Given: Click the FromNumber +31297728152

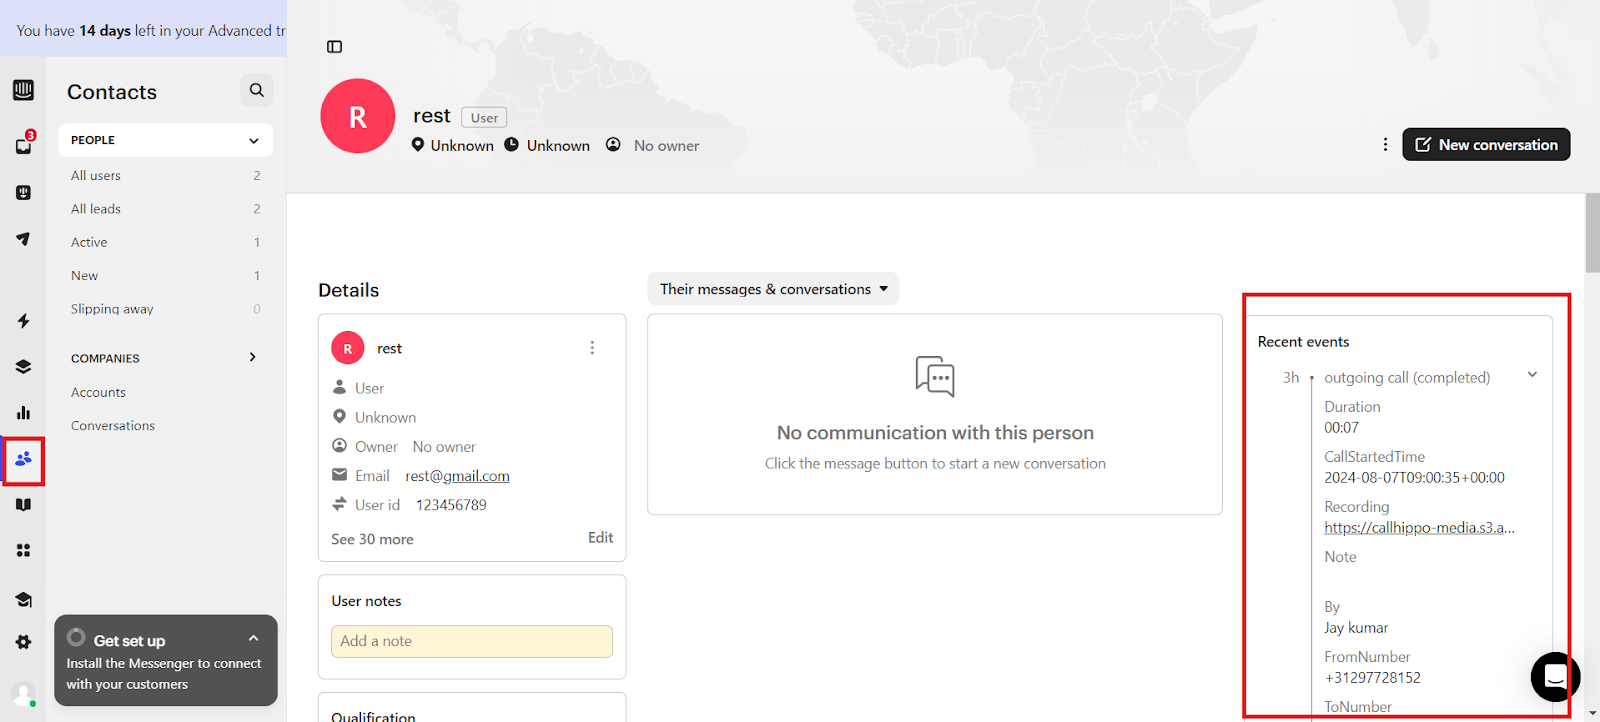Looking at the screenshot, I should [x=1372, y=678].
